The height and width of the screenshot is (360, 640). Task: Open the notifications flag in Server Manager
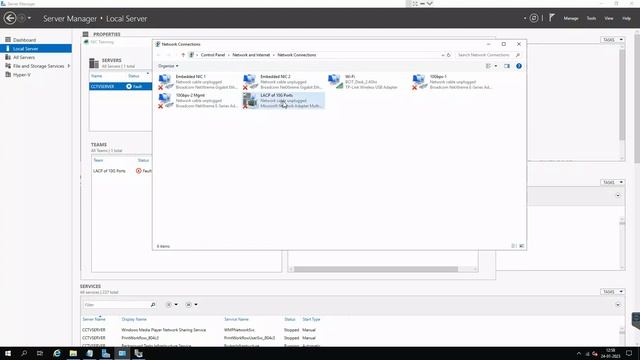pyautogui.click(x=551, y=18)
